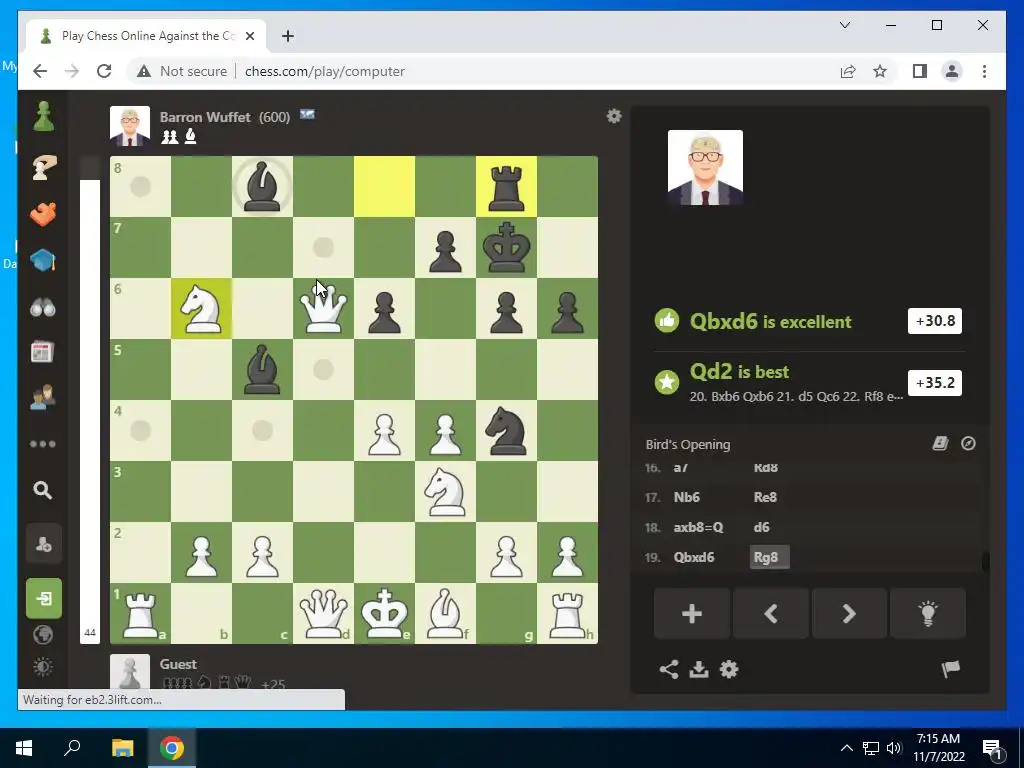Click the sign-up user icon in sidebar
1024x768 pixels.
tap(44, 544)
